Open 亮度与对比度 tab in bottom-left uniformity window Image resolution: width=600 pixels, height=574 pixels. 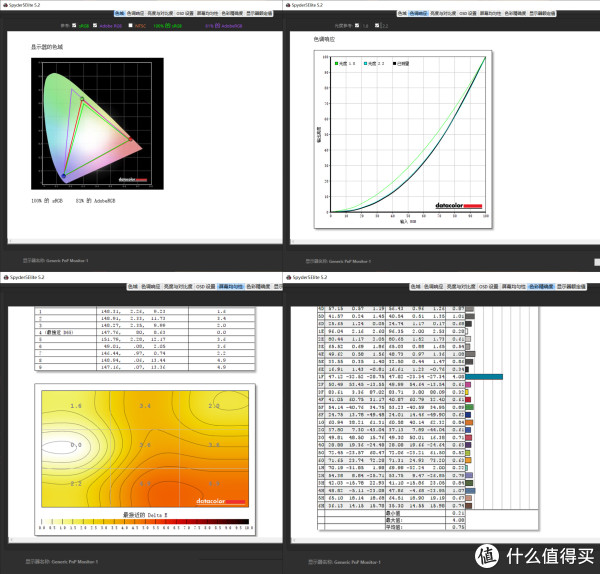(x=178, y=287)
